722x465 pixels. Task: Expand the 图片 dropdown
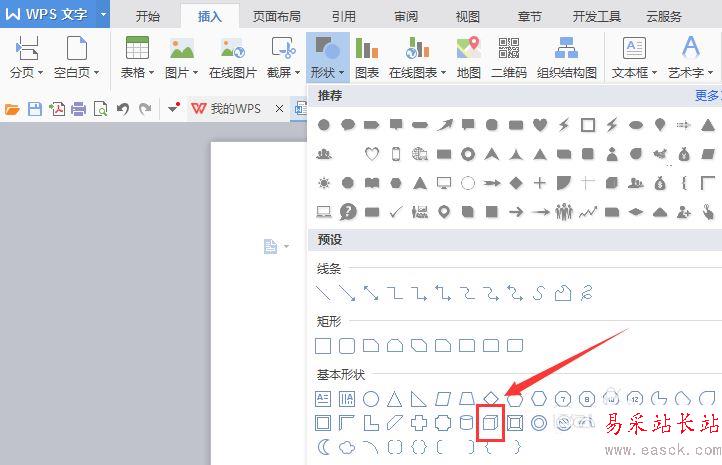click(195, 72)
